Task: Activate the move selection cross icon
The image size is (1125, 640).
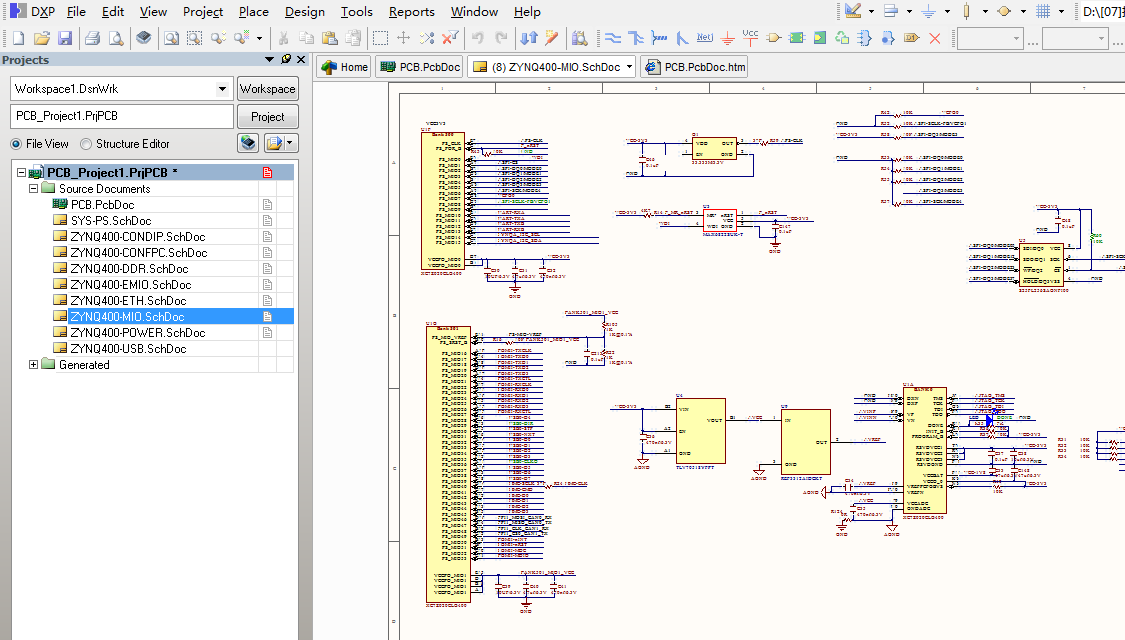Action: [403, 38]
